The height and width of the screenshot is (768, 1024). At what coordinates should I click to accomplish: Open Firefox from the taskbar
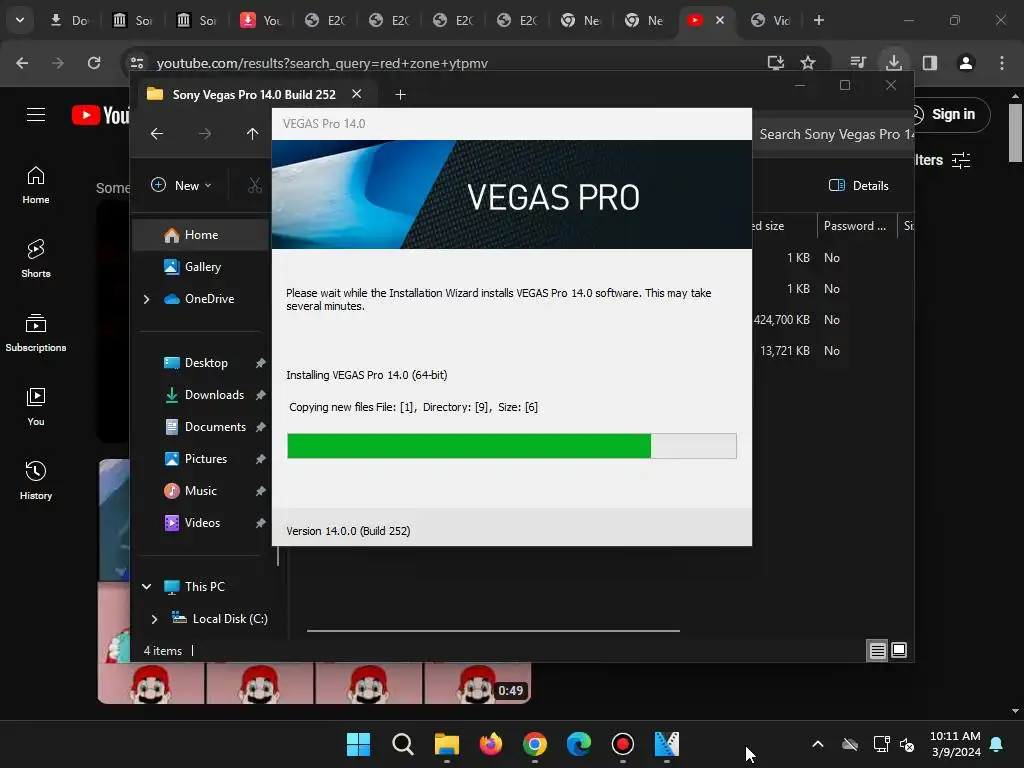490,744
